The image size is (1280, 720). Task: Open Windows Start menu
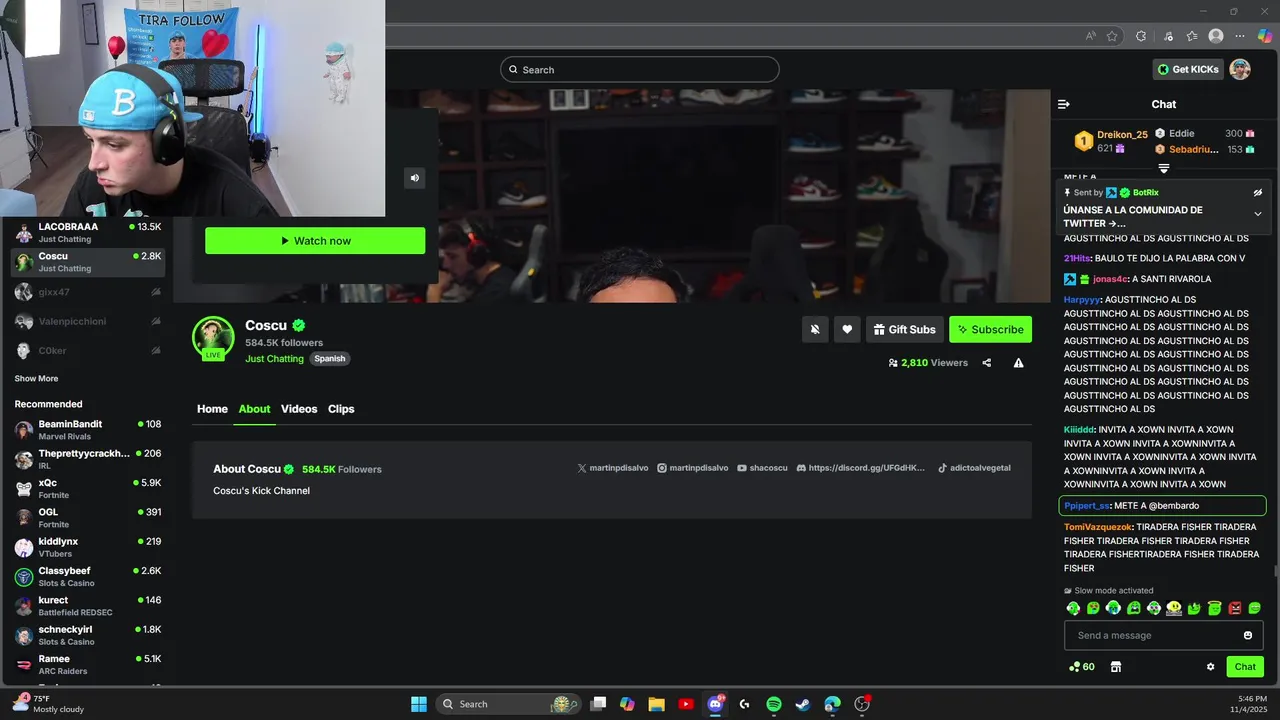pos(419,704)
